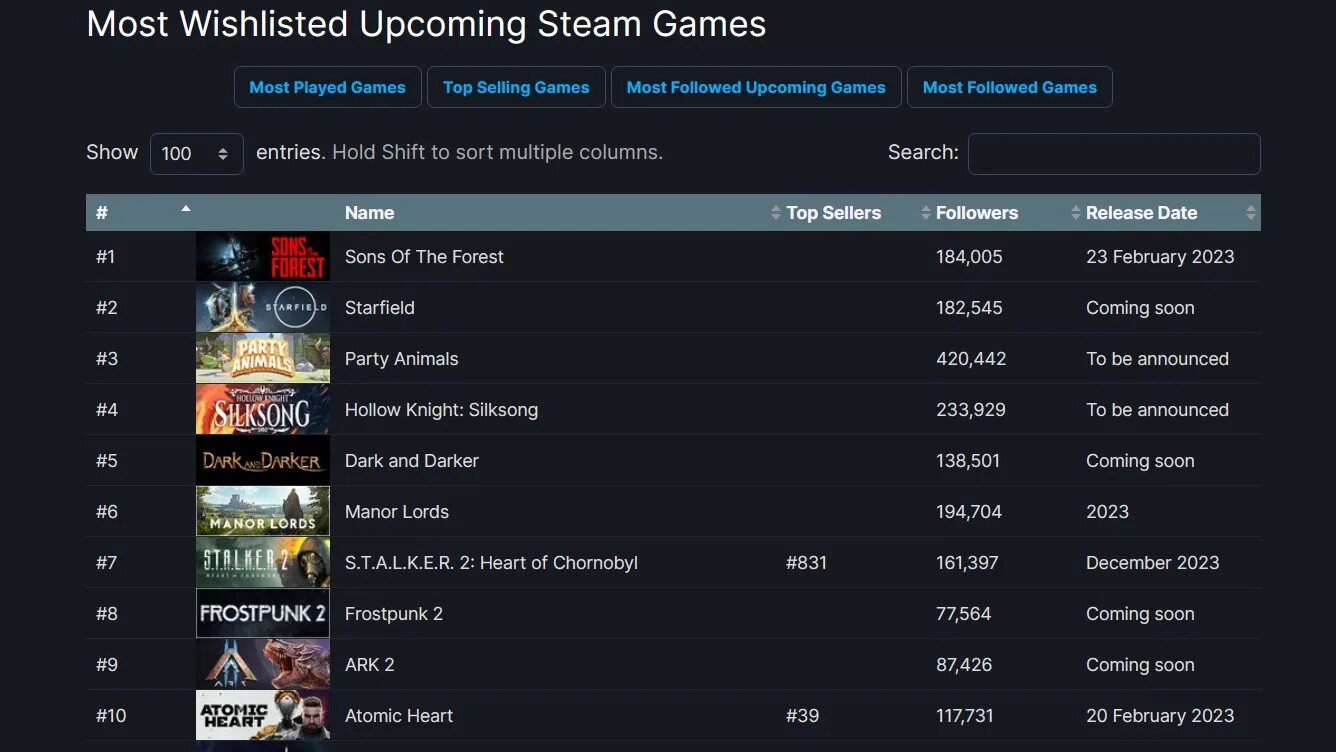1336x752 pixels.
Task: Select release date 20 February 2023
Action: (1160, 716)
